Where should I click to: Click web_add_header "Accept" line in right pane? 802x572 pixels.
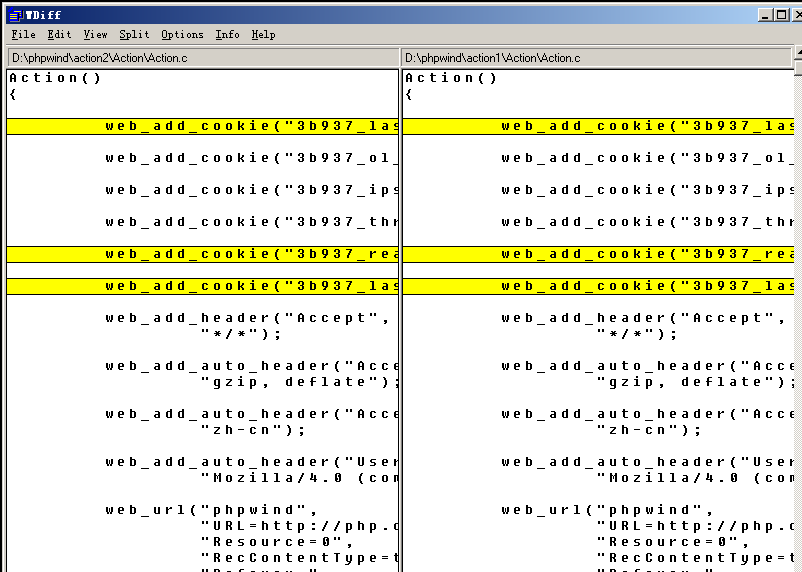[643, 318]
